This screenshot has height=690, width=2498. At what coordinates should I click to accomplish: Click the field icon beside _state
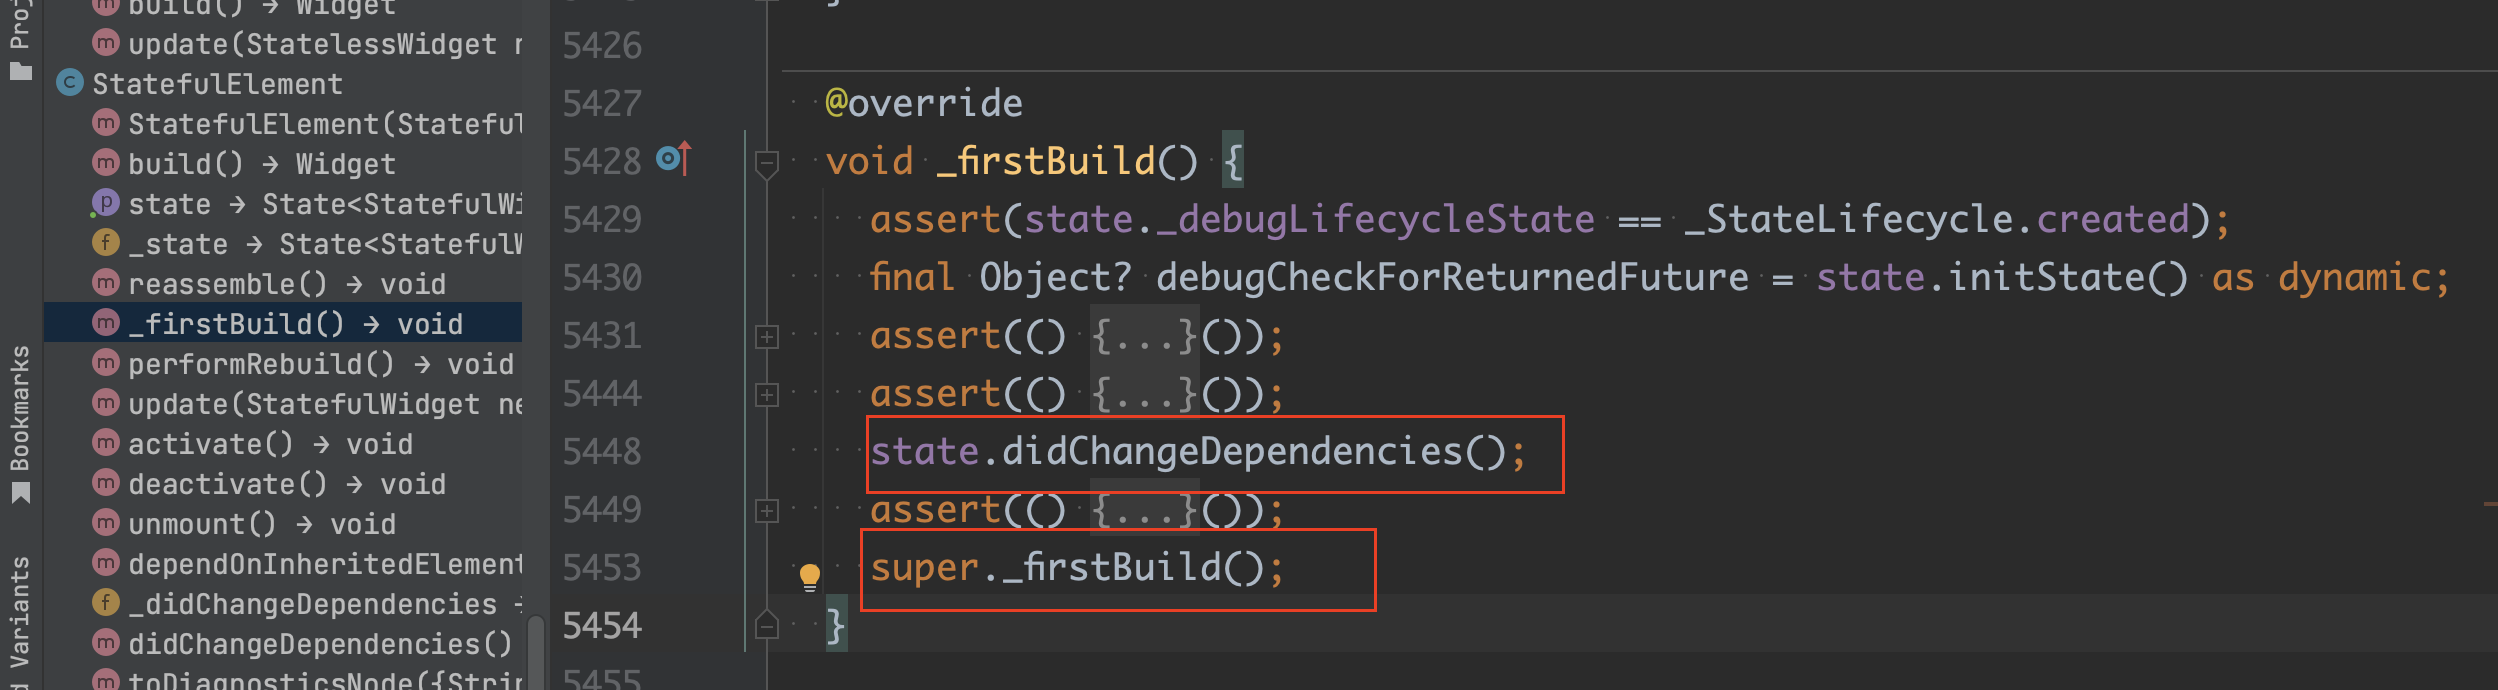point(106,243)
